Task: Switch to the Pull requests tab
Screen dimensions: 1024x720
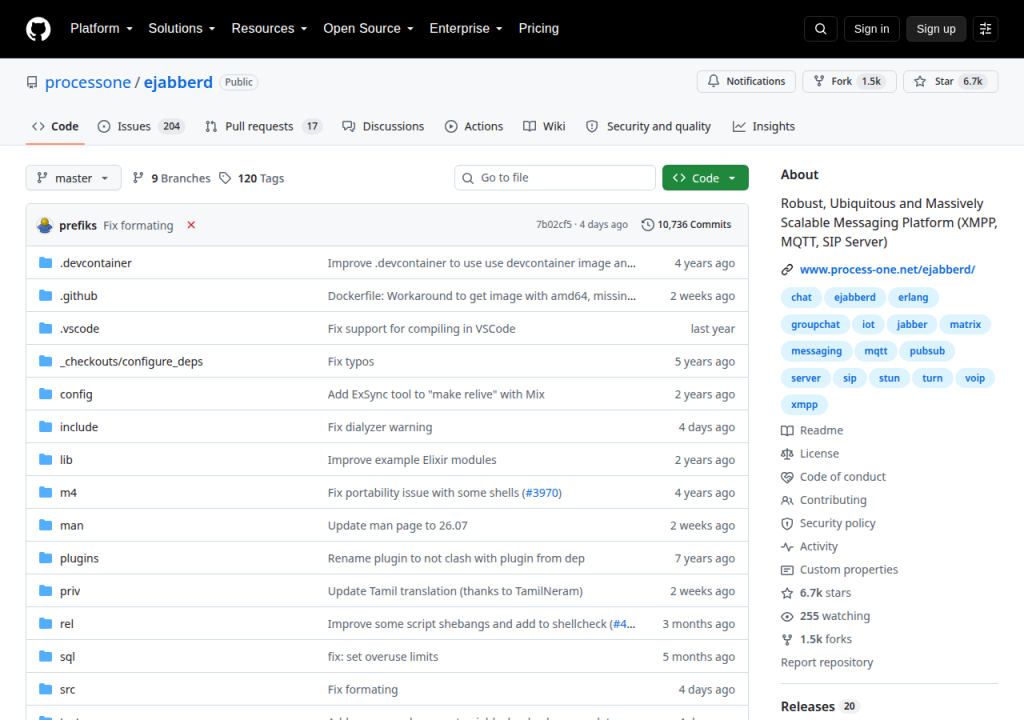Action: click(x=264, y=126)
